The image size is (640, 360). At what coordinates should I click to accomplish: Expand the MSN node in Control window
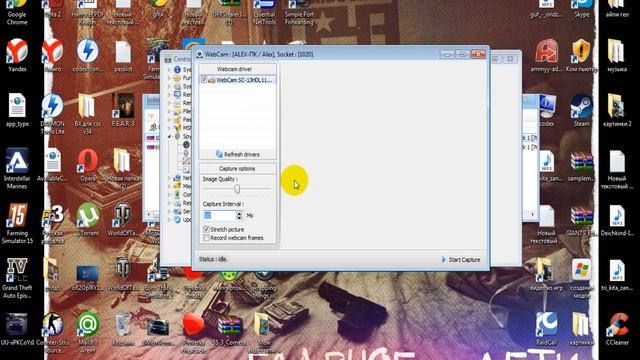[169, 128]
